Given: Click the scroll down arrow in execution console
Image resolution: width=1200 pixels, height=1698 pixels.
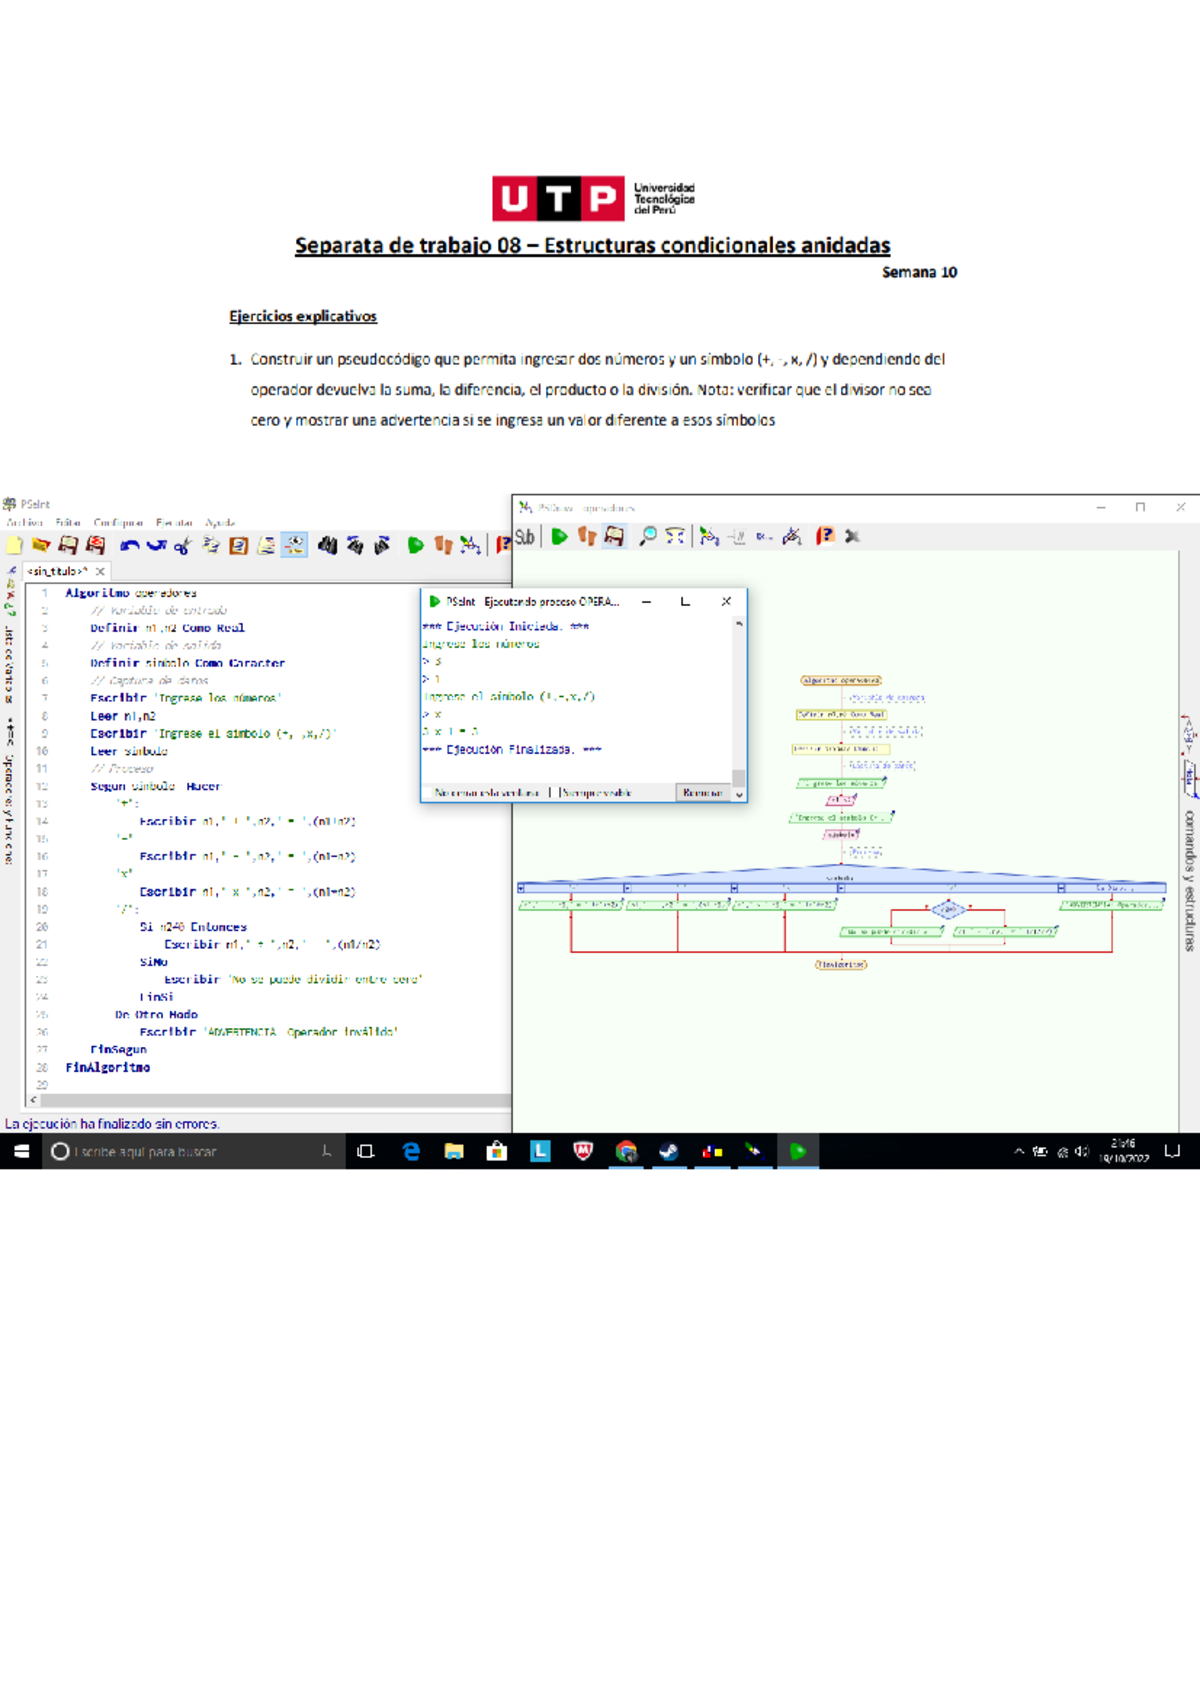Looking at the screenshot, I should pyautogui.click(x=739, y=795).
